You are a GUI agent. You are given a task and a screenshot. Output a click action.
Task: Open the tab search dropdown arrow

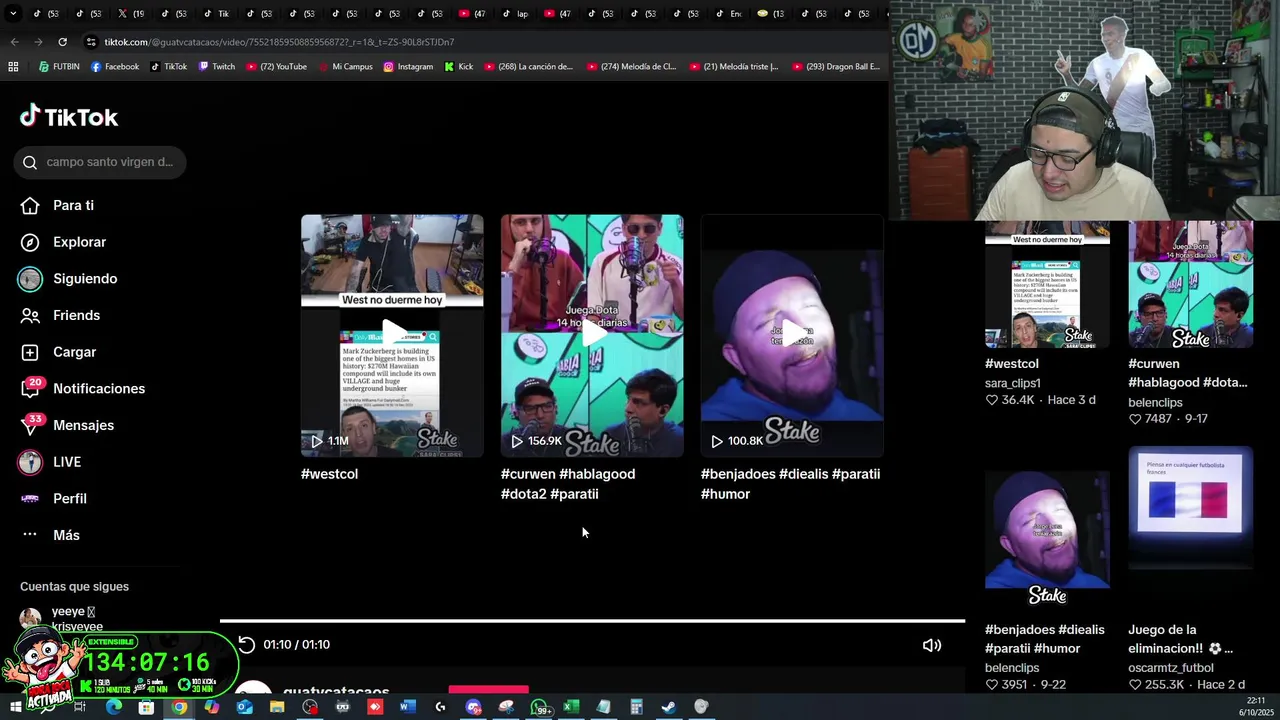pyautogui.click(x=13, y=13)
